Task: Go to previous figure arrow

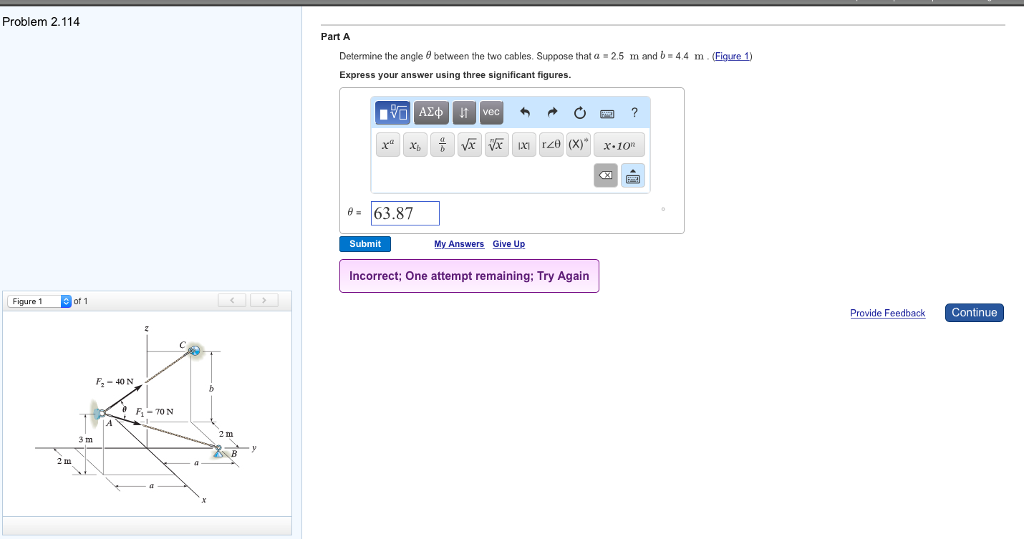Action: click(232, 301)
